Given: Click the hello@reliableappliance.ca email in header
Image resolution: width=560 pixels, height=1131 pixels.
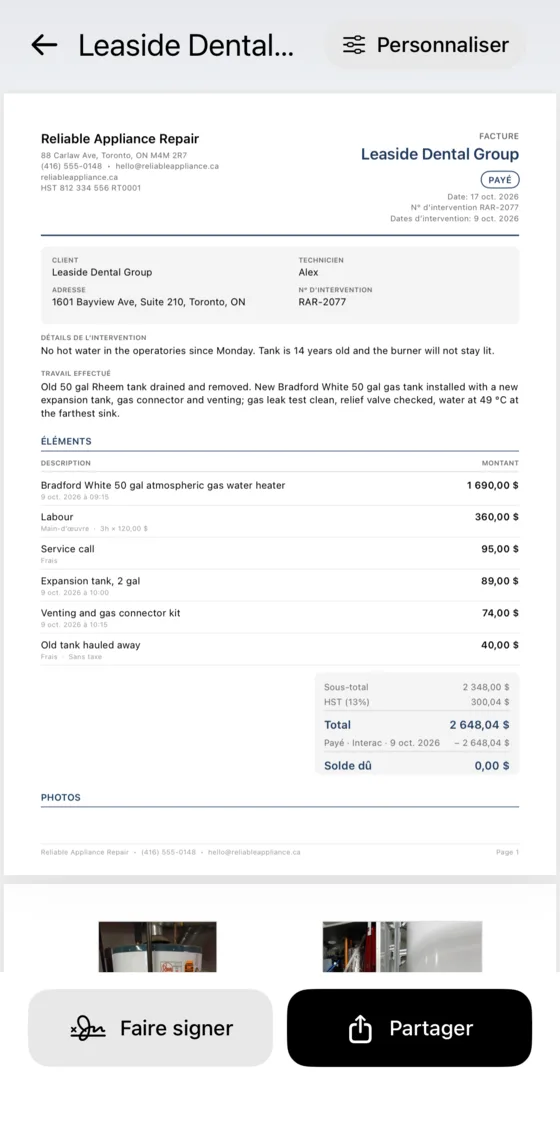Looking at the screenshot, I should tap(167, 166).
